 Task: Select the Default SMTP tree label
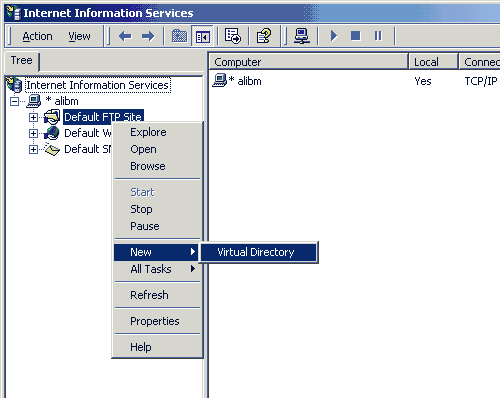click(x=88, y=149)
